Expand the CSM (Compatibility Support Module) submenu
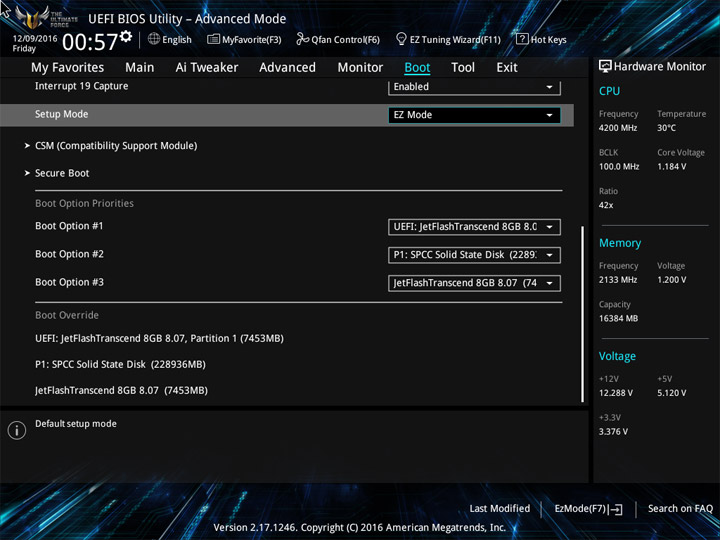This screenshot has width=720, height=540. (x=116, y=146)
